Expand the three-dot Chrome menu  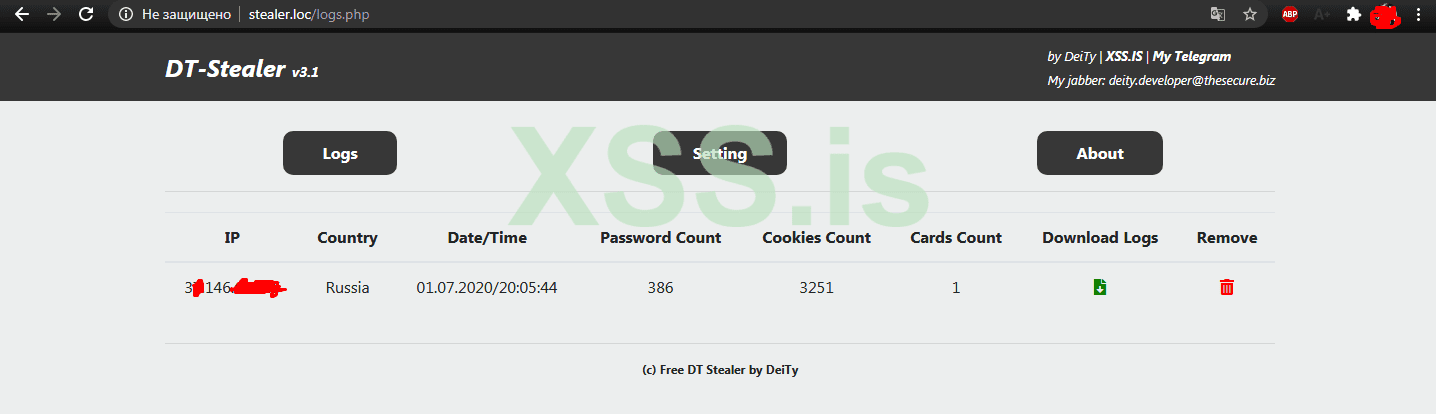1418,15
